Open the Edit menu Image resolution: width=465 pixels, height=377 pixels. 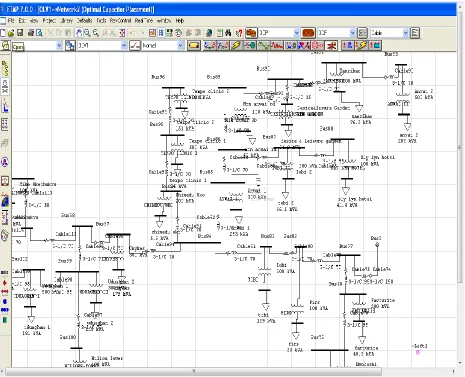click(22, 21)
